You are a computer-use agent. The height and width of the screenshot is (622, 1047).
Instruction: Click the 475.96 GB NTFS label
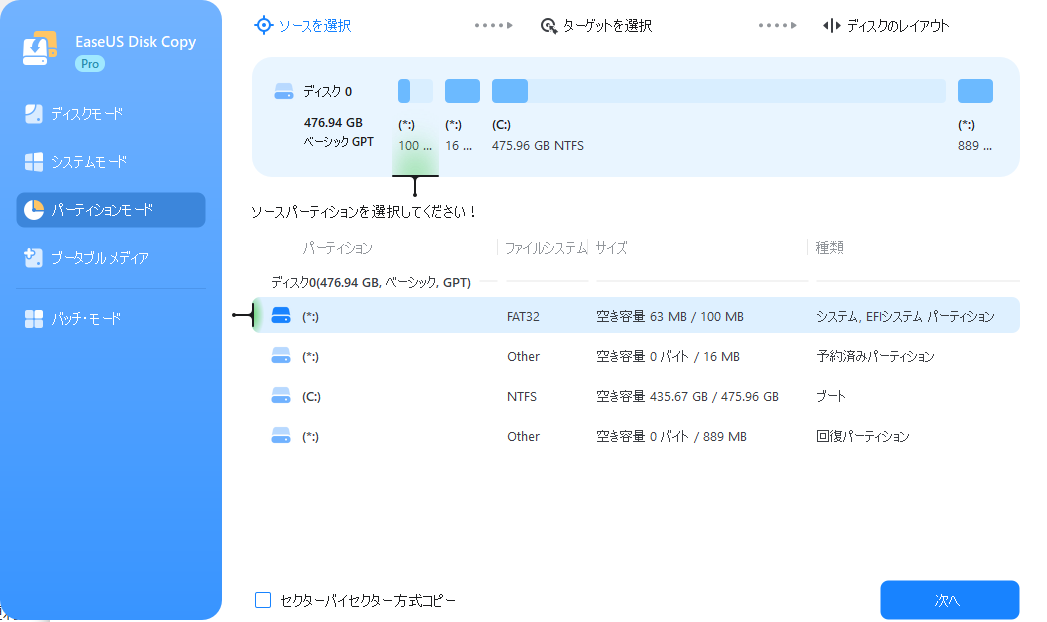(x=538, y=145)
